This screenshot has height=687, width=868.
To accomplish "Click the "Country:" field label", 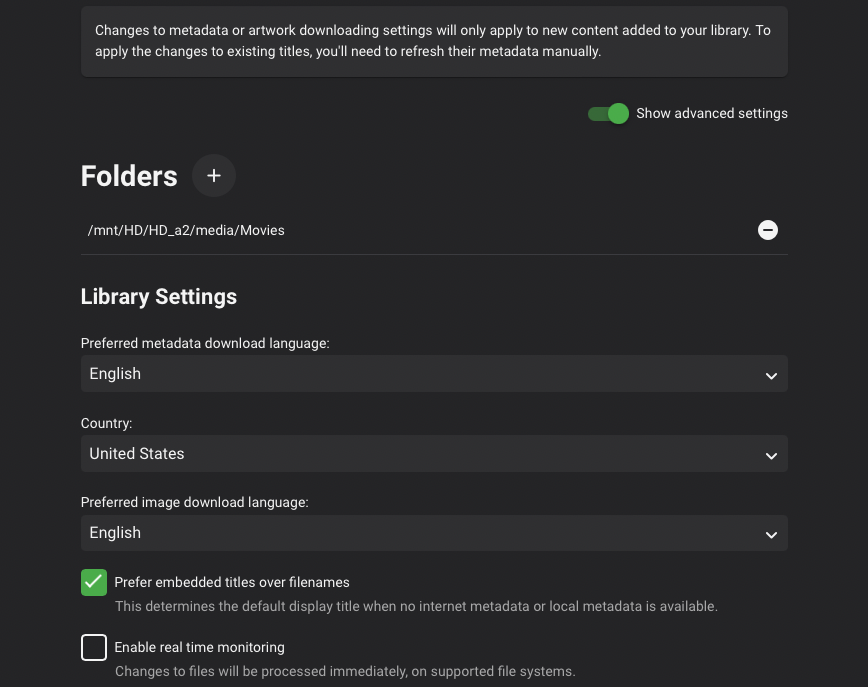I will (107, 423).
